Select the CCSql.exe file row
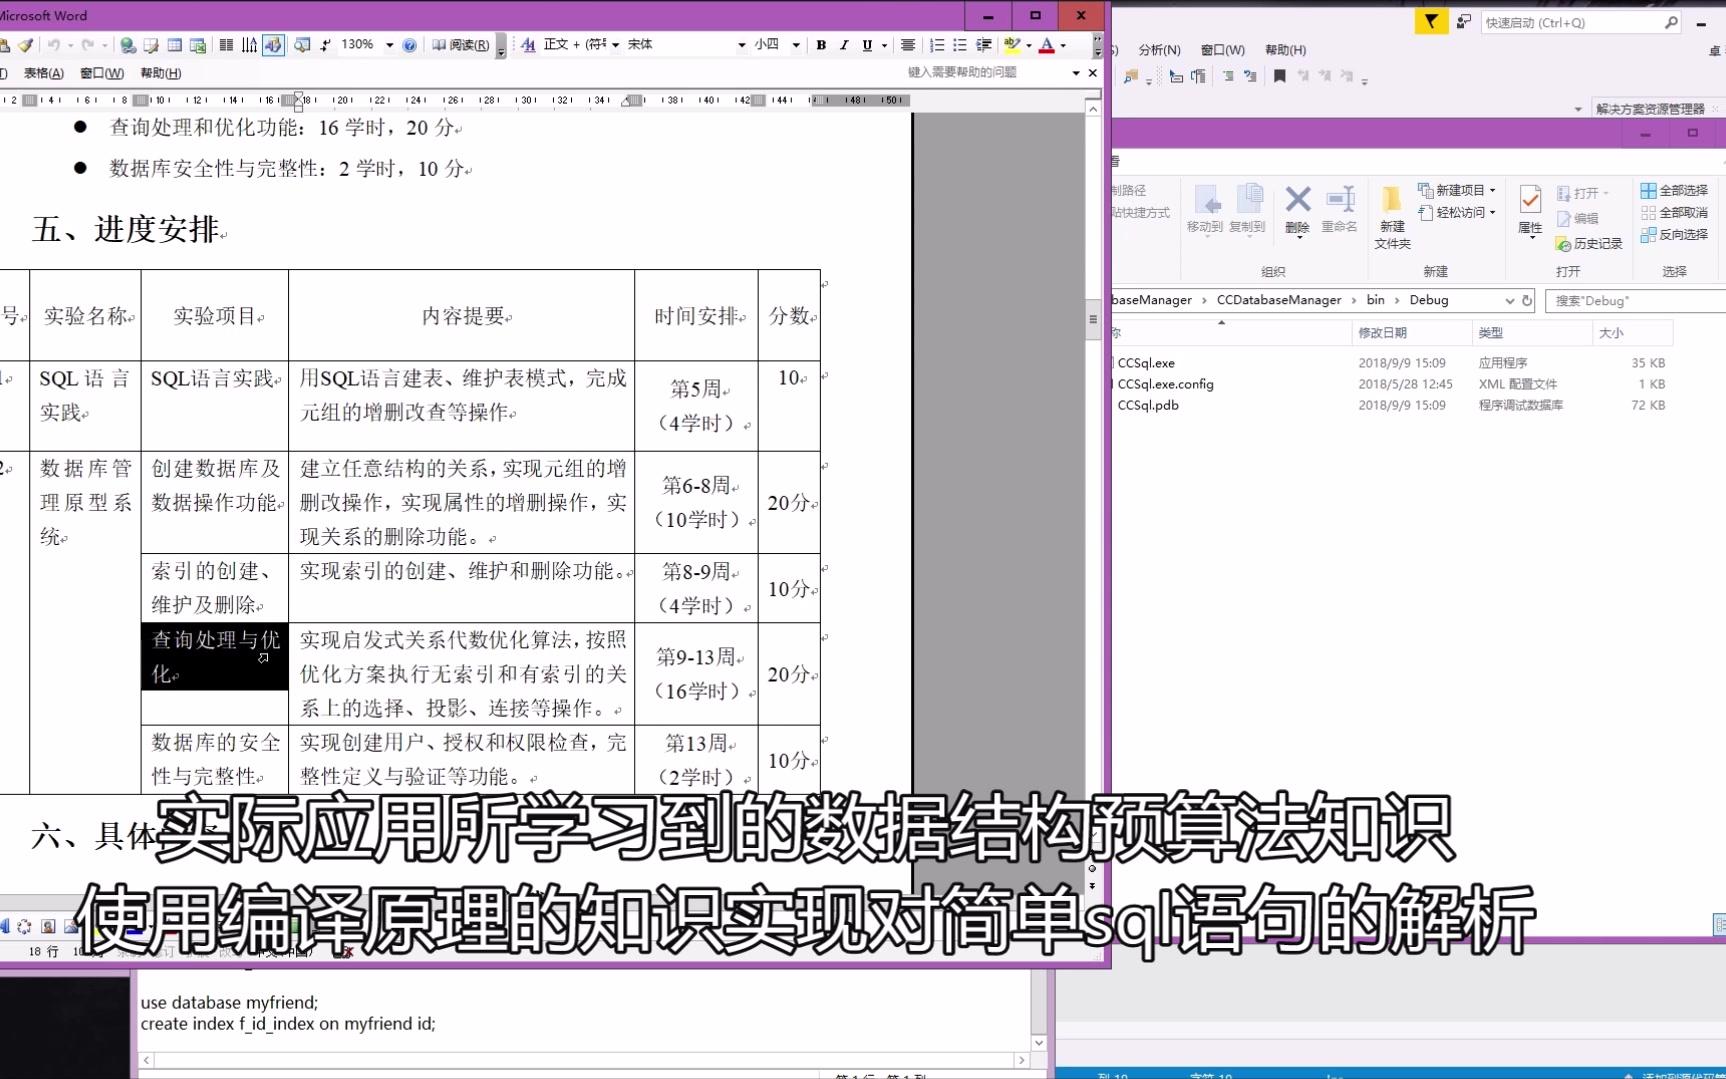The width and height of the screenshot is (1726, 1079). [1390, 363]
